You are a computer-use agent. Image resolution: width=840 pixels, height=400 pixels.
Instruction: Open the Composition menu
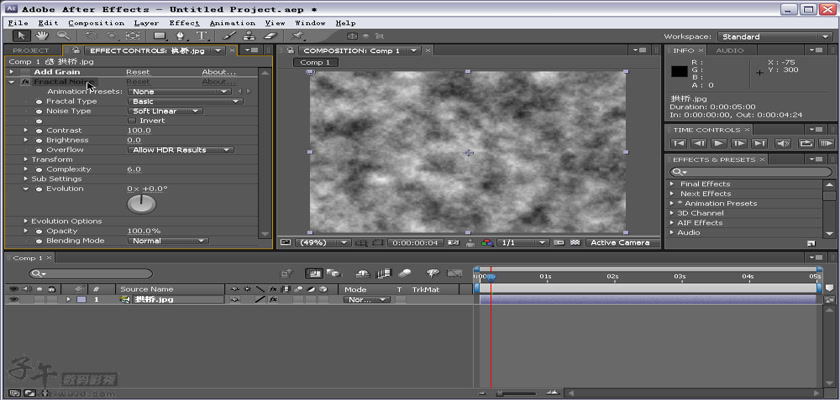tap(96, 23)
